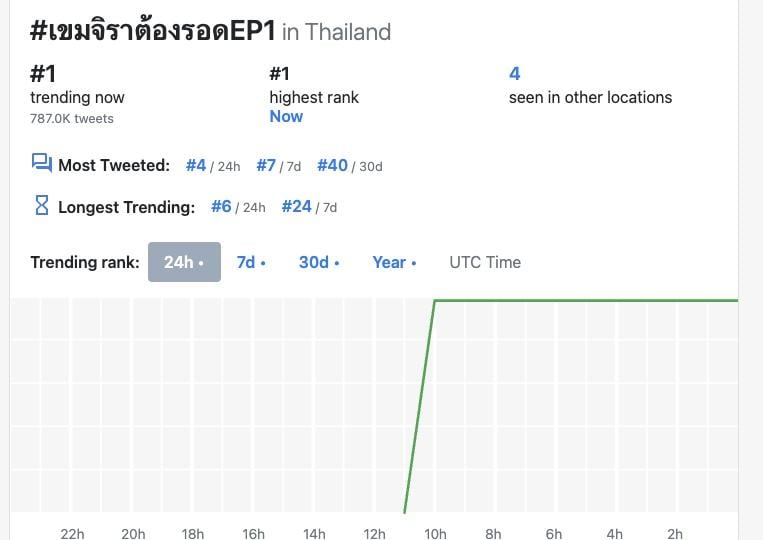763x540 pixels.
Task: Click the 22h marker on time axis
Action: 72,534
